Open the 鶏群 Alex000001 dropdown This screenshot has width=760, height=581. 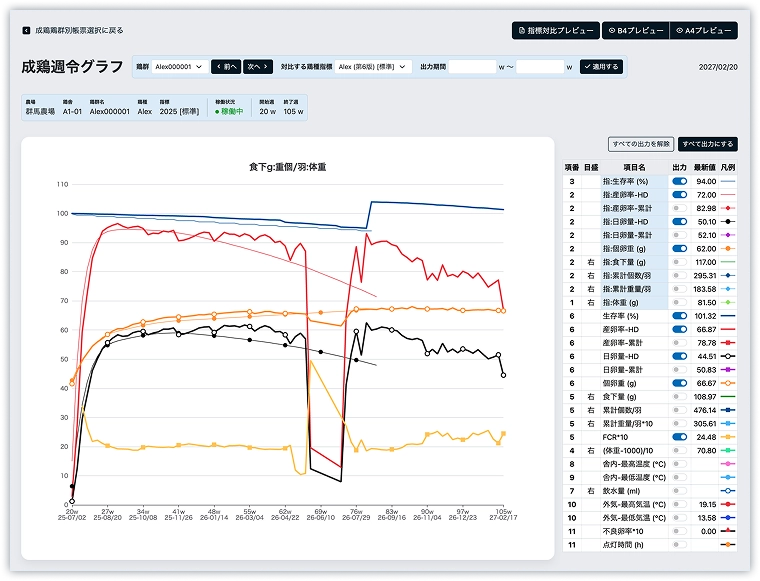point(180,67)
